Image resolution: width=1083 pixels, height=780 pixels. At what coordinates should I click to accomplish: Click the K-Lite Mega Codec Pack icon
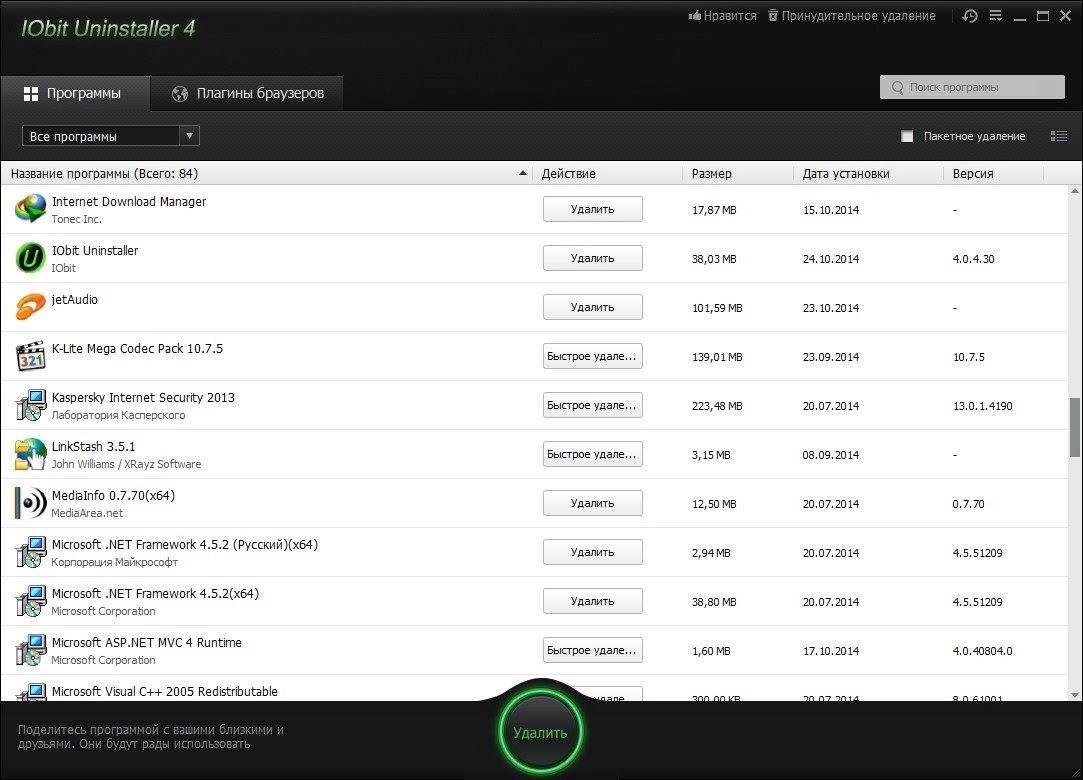pos(30,356)
